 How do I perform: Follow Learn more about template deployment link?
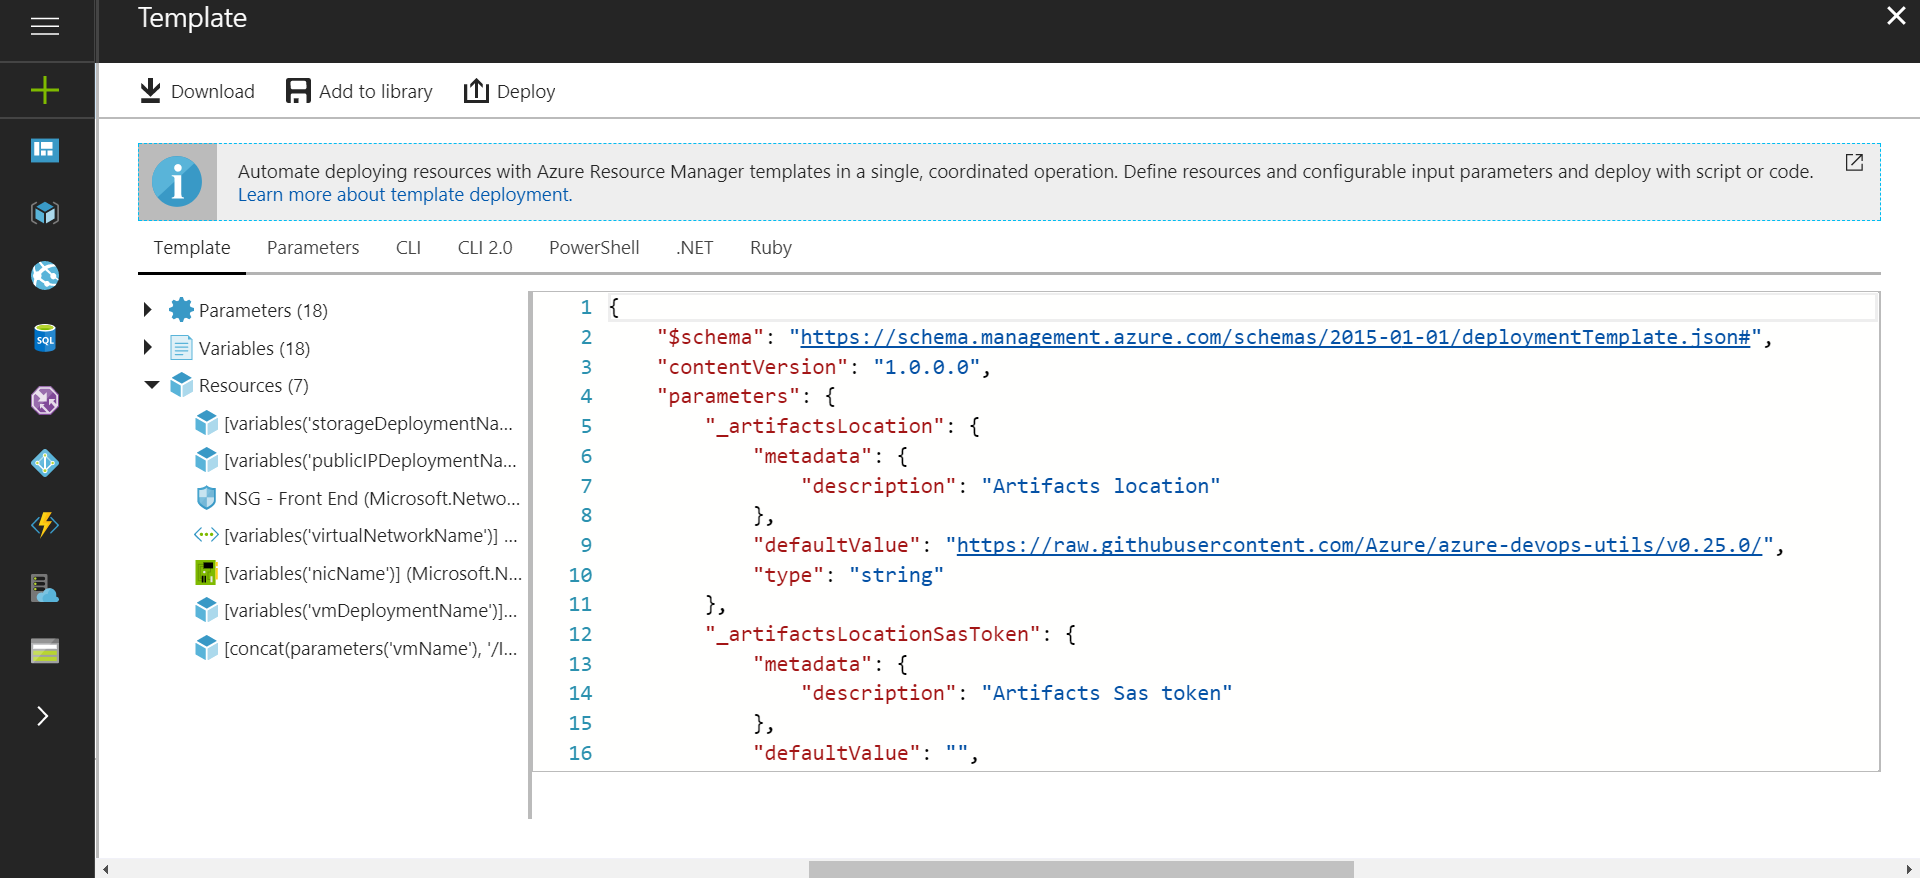pos(405,195)
